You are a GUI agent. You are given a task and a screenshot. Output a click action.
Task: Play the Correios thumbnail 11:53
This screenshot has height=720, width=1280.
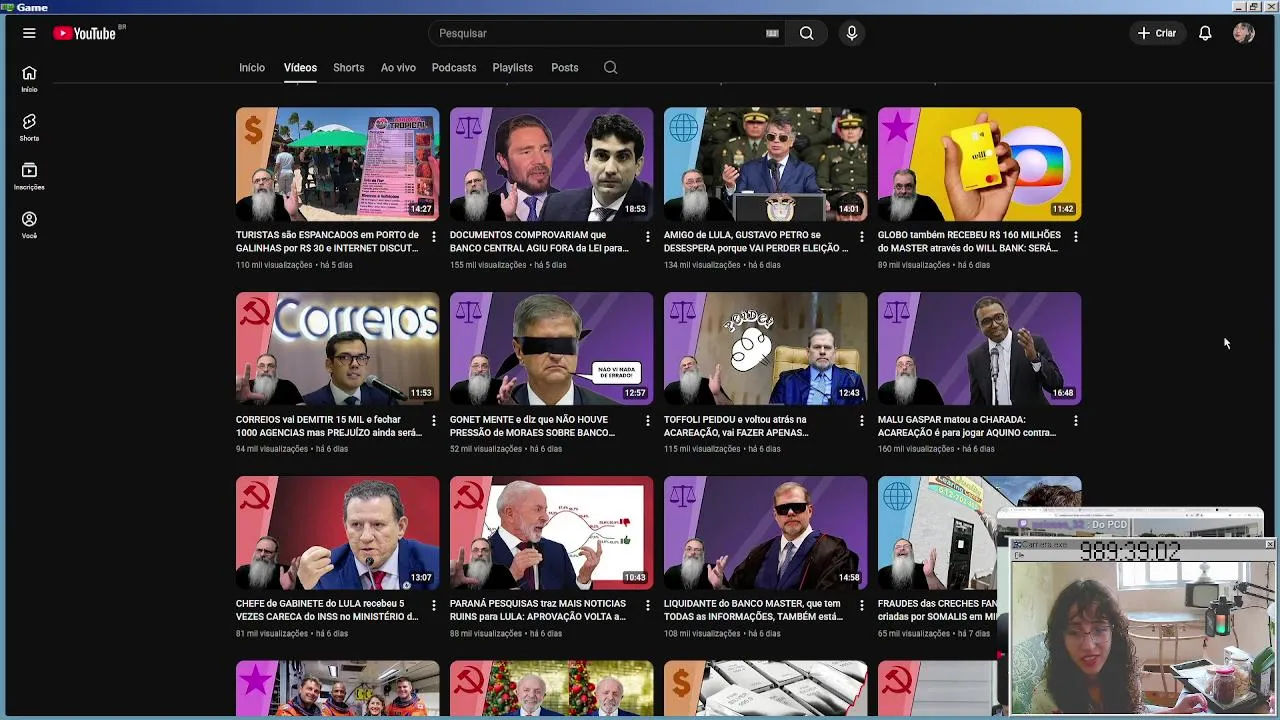tap(337, 348)
